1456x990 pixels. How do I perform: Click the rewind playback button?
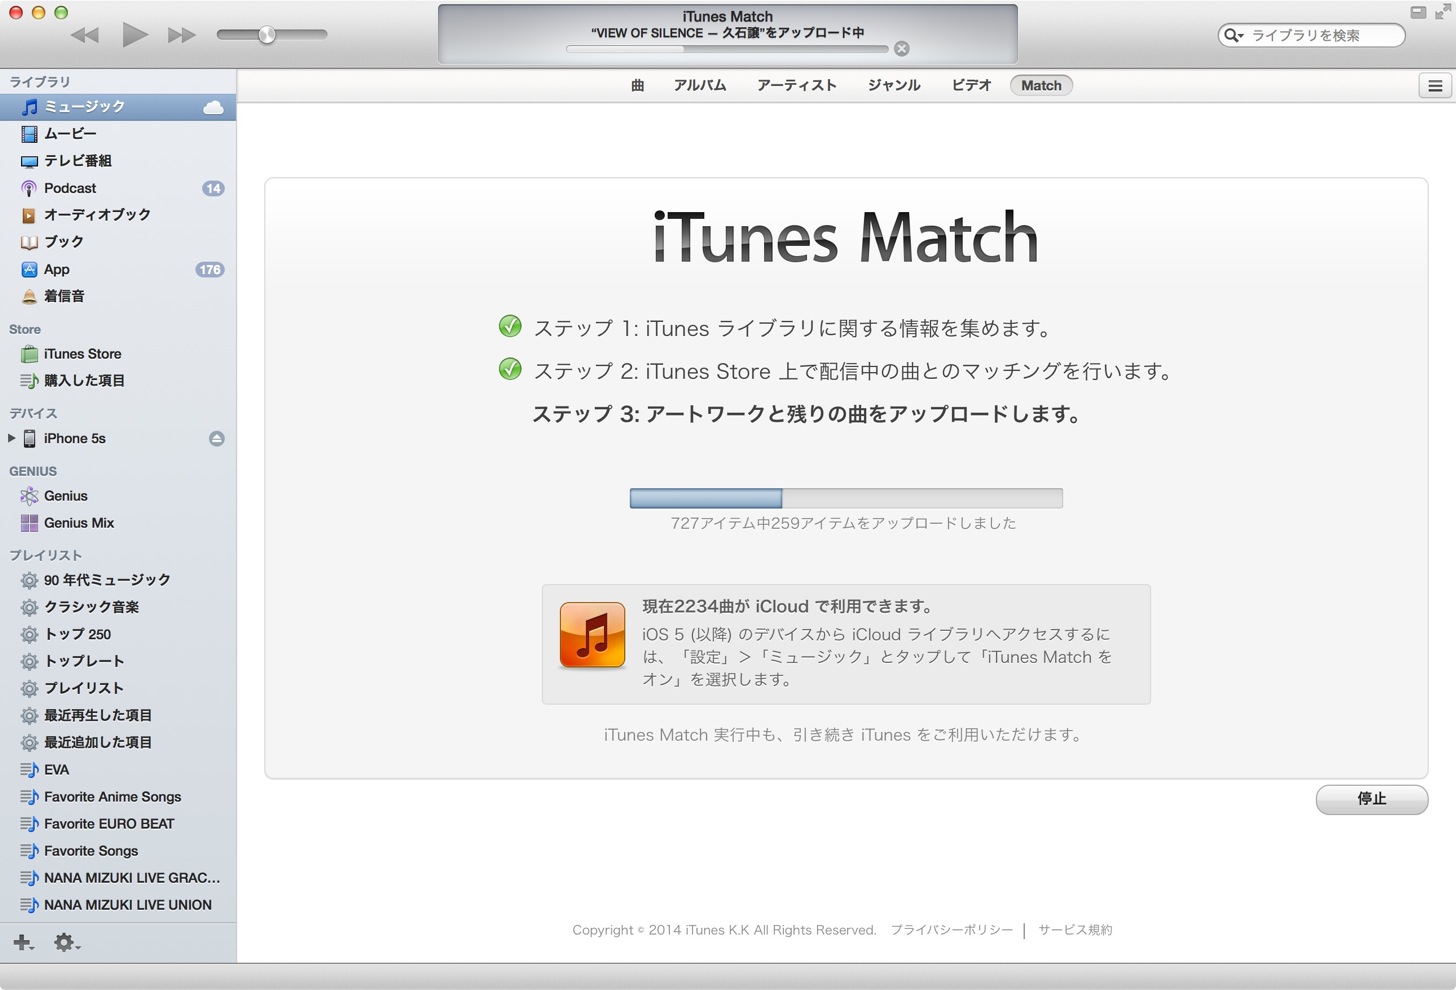(85, 35)
